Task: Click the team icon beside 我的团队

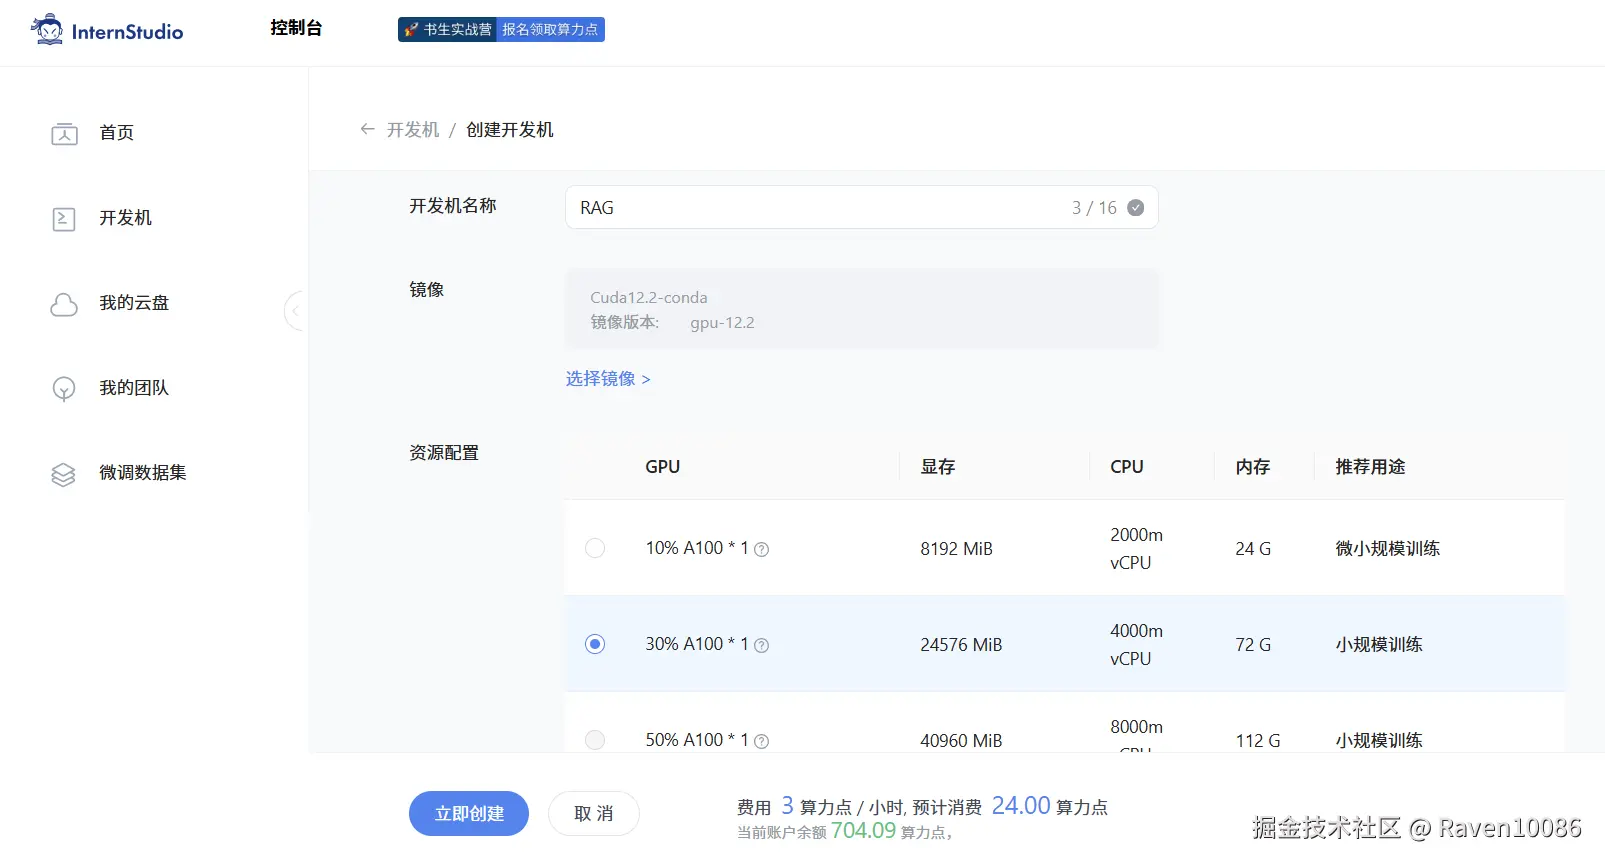Action: coord(64,389)
